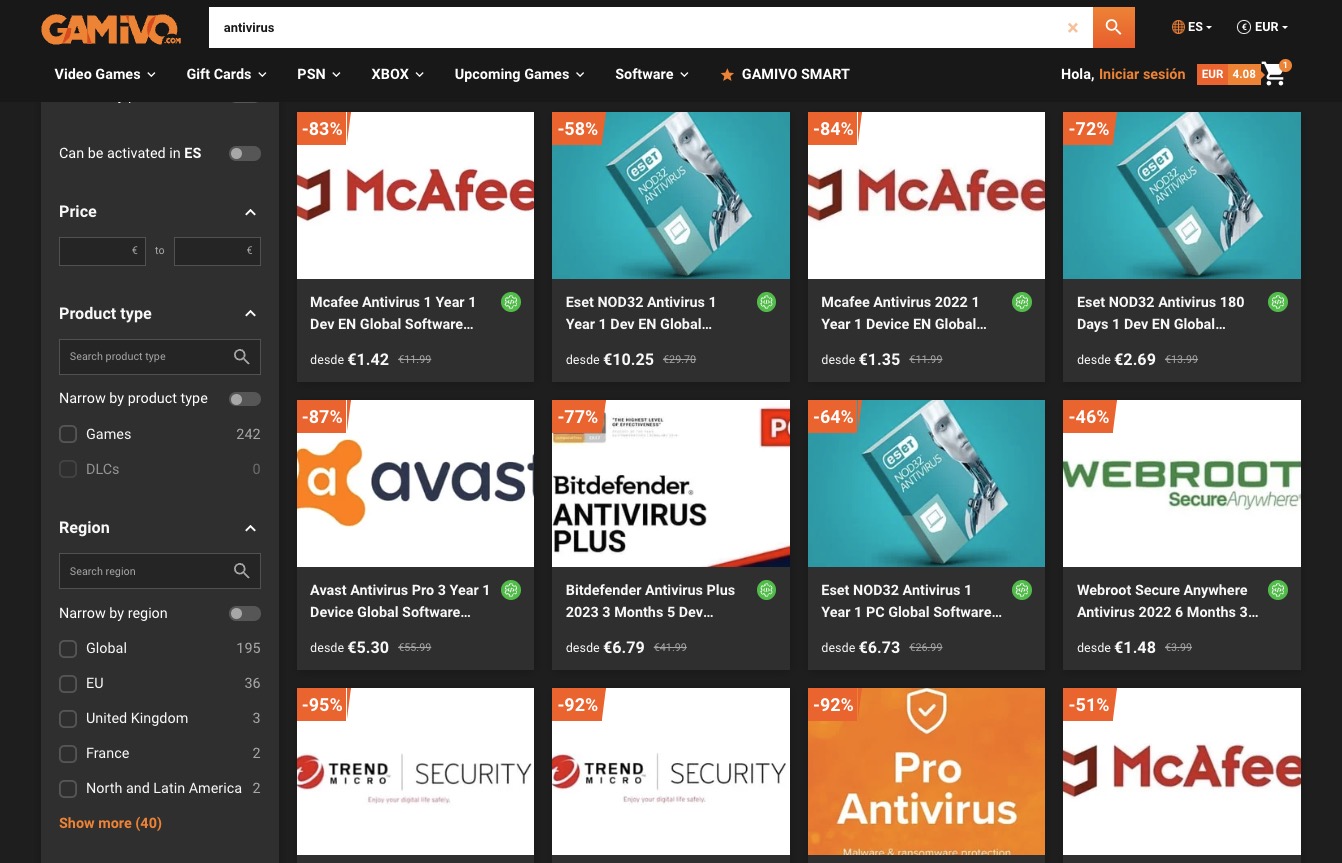Check North and Latin America region box
The width and height of the screenshot is (1342, 863).
[68, 788]
